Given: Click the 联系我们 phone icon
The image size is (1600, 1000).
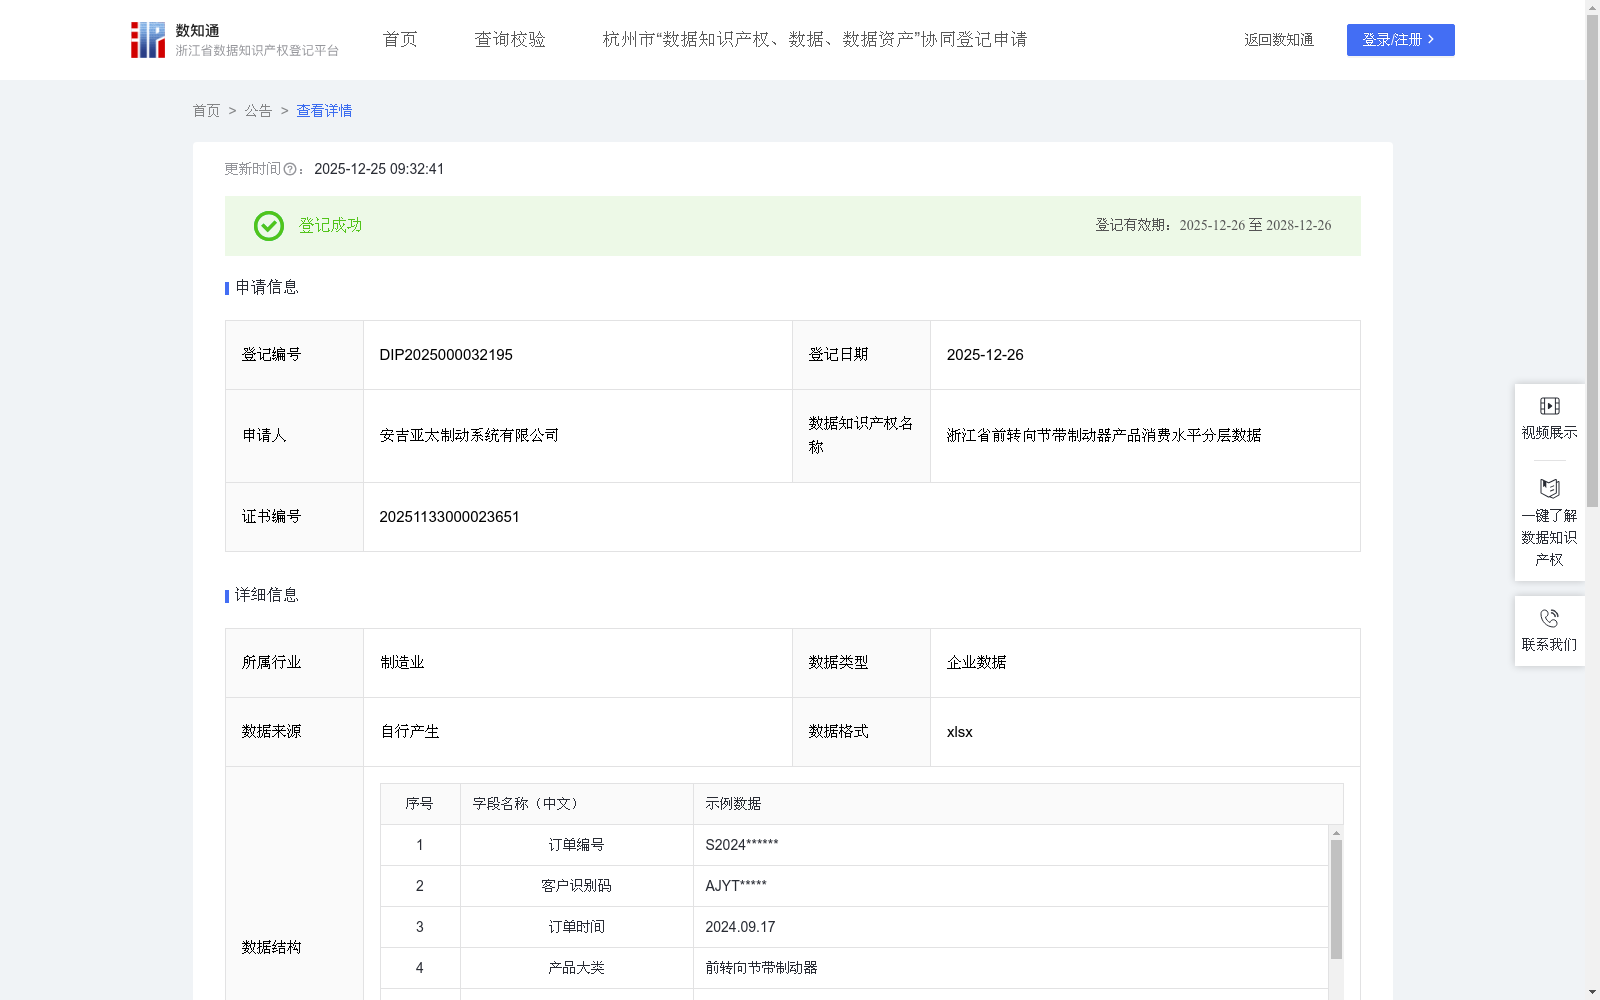Looking at the screenshot, I should (x=1549, y=618).
